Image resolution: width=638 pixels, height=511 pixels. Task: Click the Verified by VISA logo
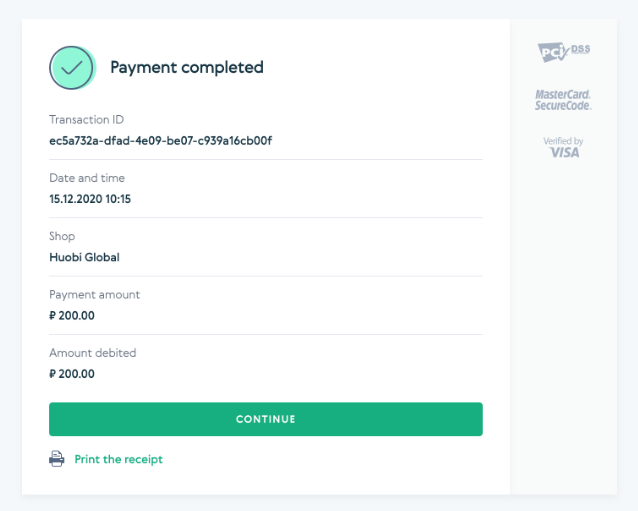coord(564,147)
